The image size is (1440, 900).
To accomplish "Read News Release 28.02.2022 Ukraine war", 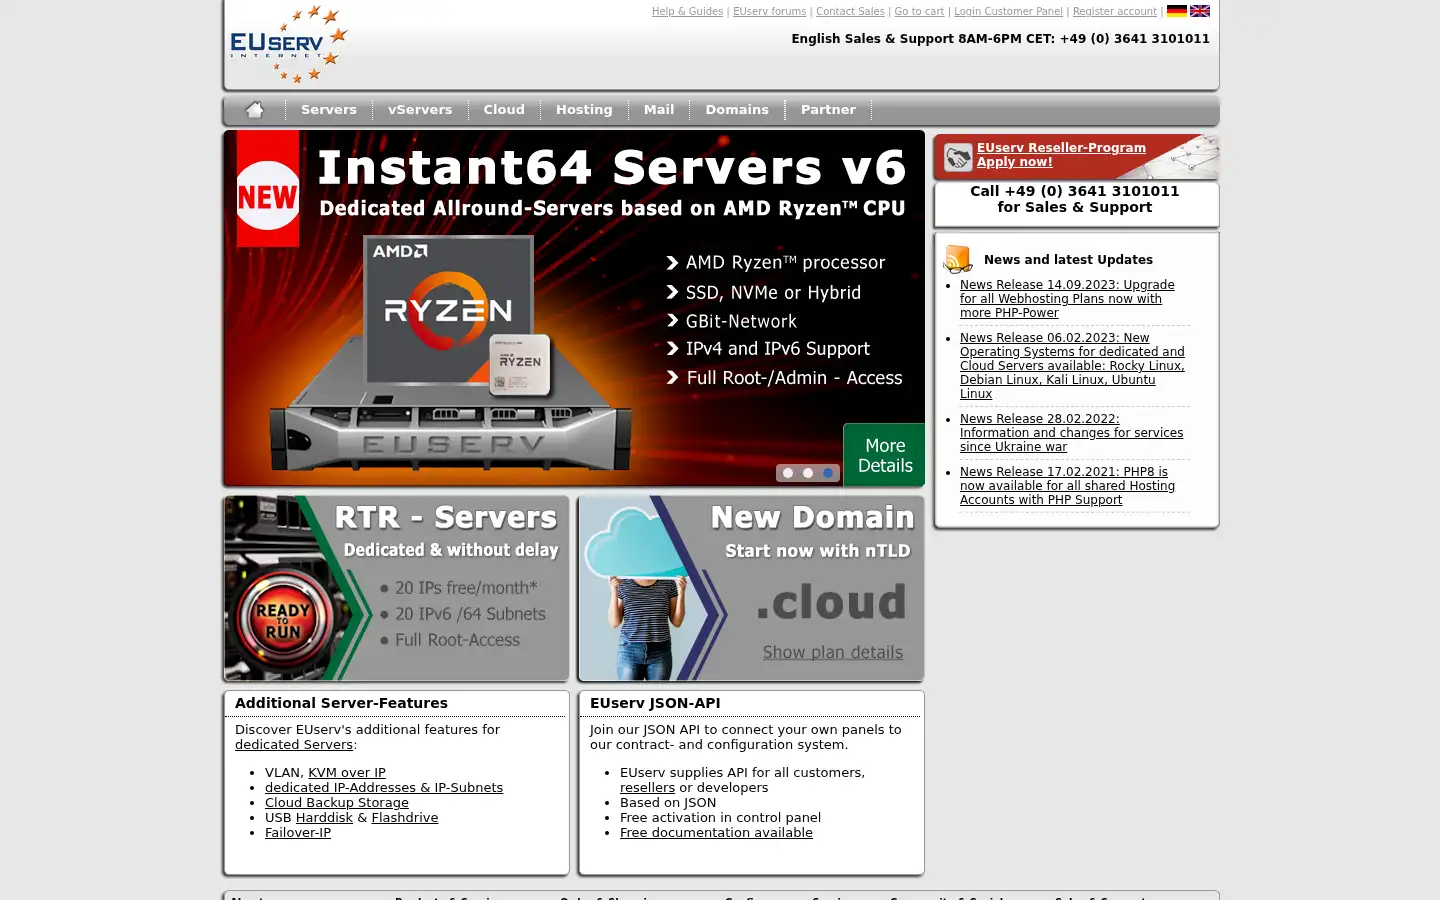I will coord(1071,433).
